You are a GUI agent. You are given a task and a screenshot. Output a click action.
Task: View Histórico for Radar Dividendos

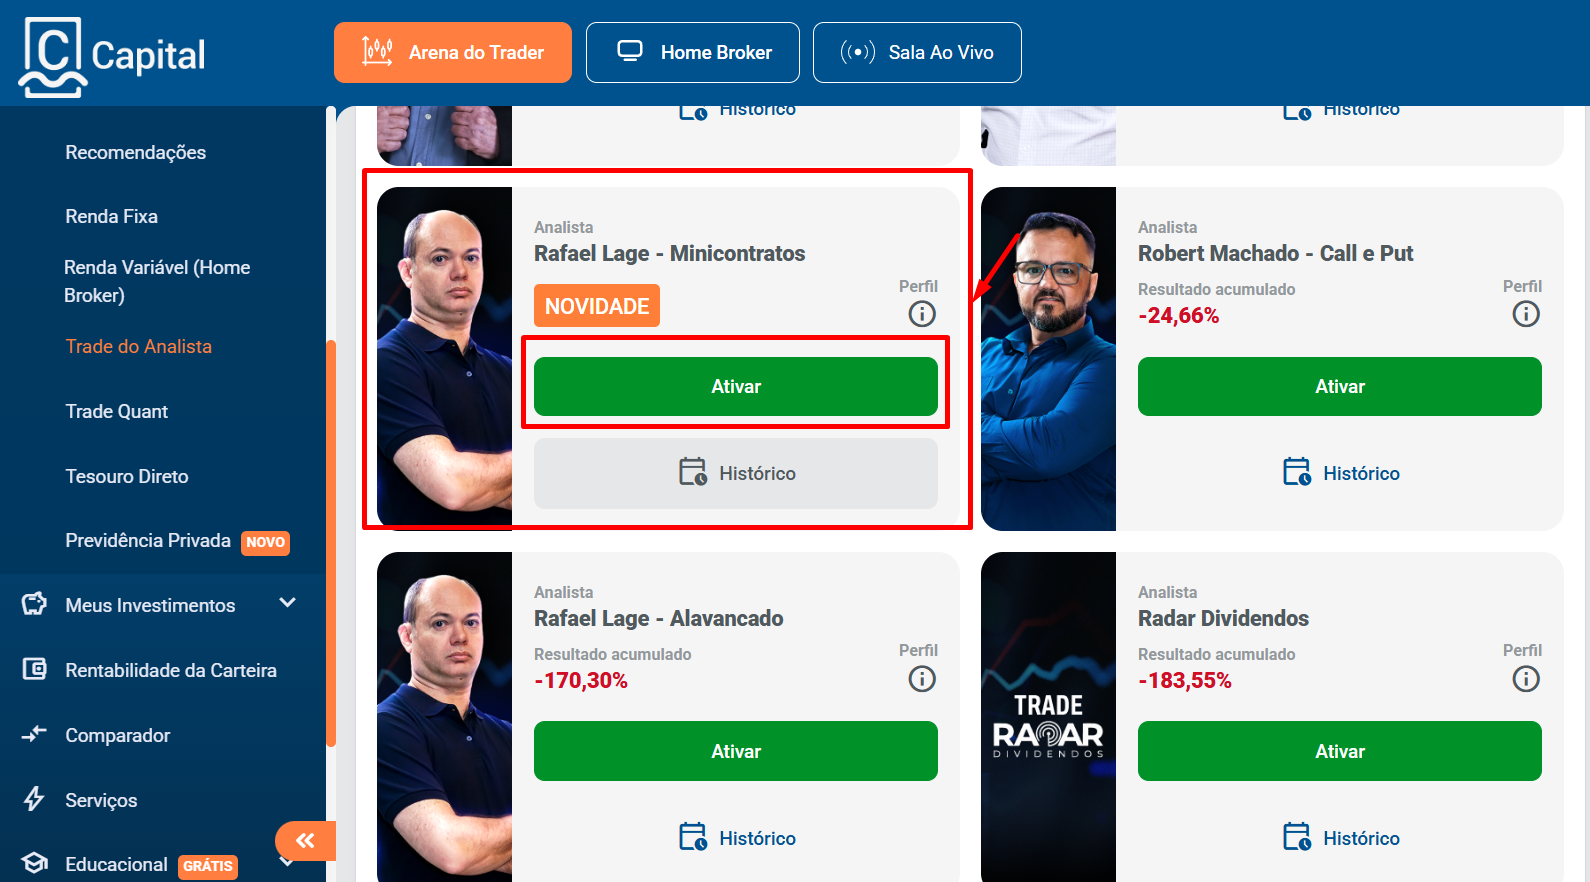pyautogui.click(x=1340, y=838)
